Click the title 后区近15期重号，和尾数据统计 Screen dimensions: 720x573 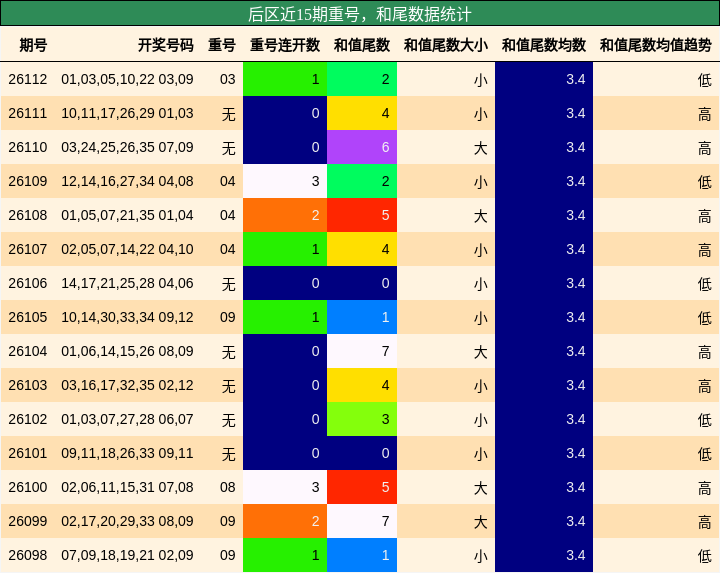click(360, 14)
